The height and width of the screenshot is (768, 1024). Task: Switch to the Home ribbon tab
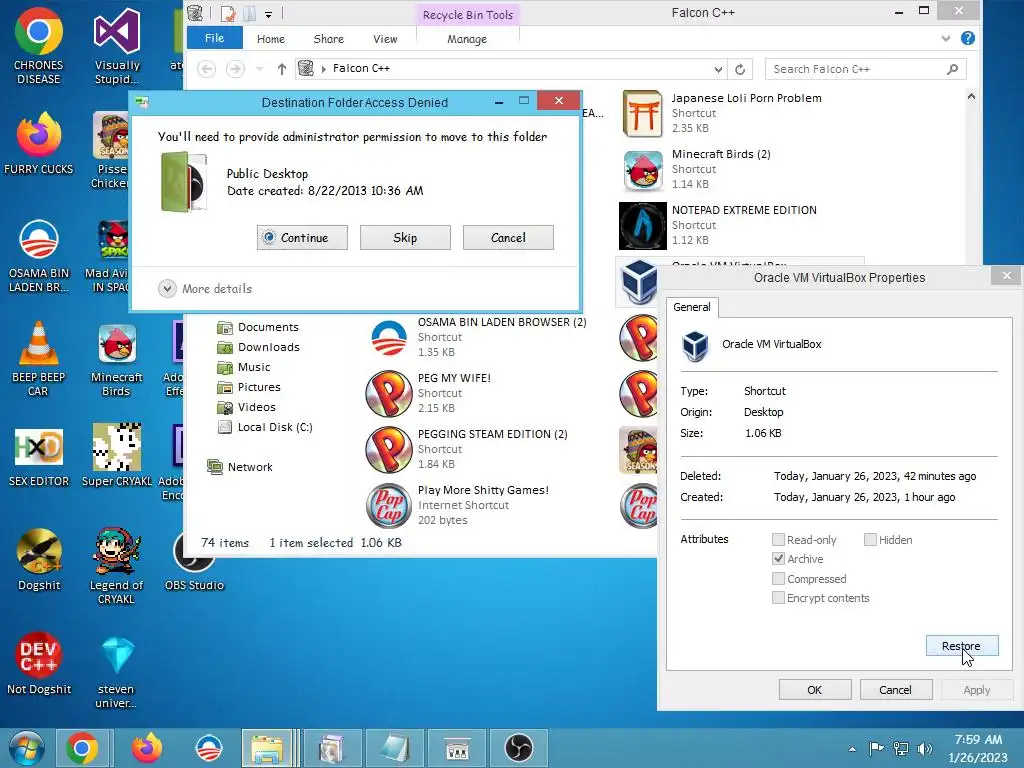pos(270,39)
